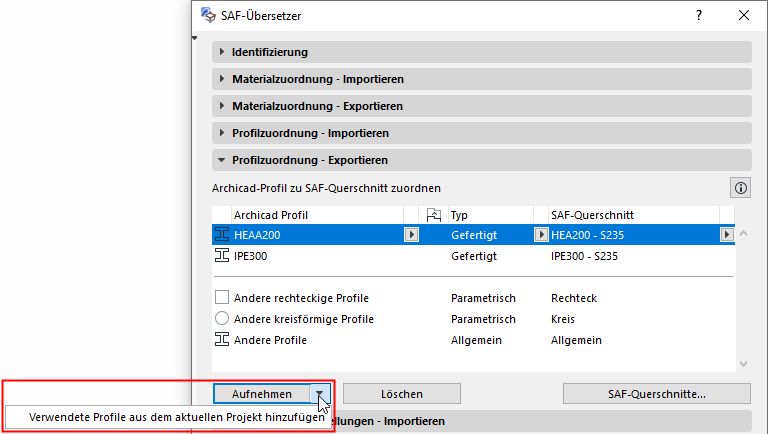This screenshot has height=434, width=768.
Task: Open the Typ arrow next to Gefertigt in HEAA200 row
Action: point(541,235)
